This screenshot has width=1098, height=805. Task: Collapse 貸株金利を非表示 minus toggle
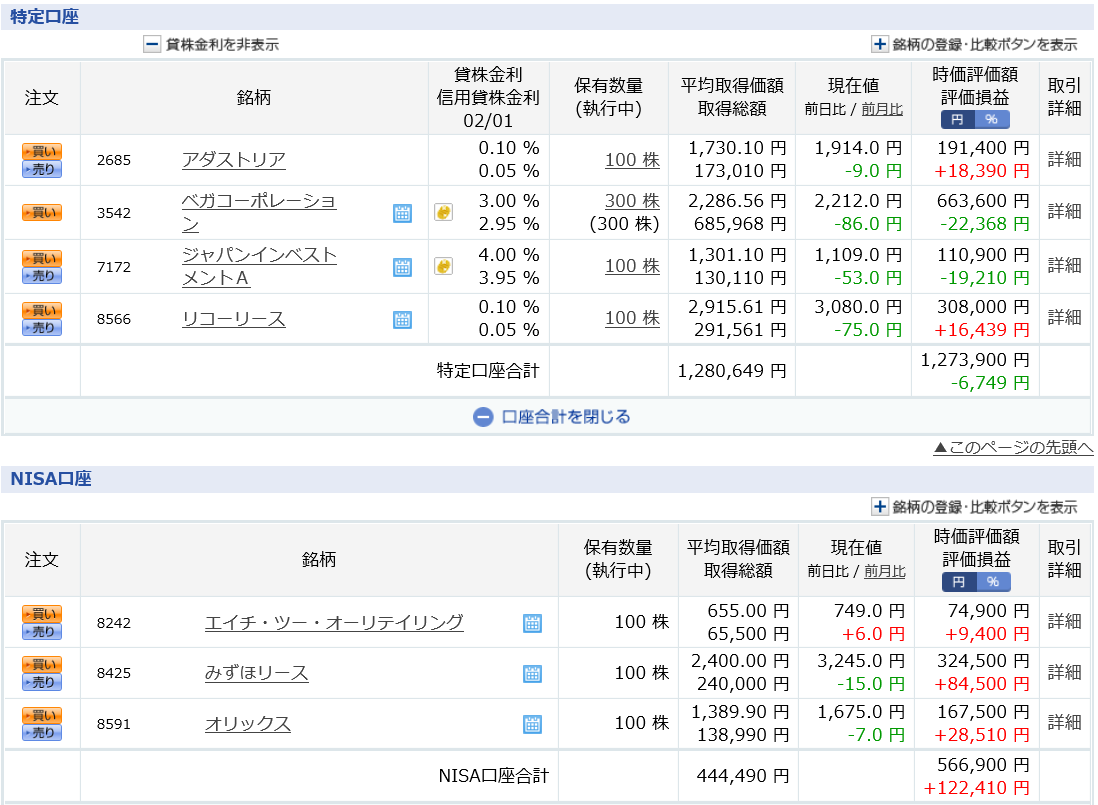tap(152, 45)
